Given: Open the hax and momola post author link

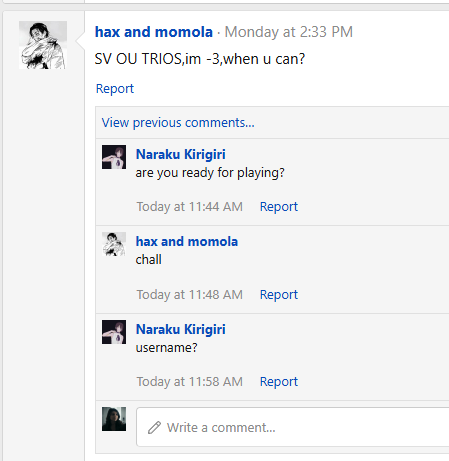Looking at the screenshot, I should click(154, 32).
